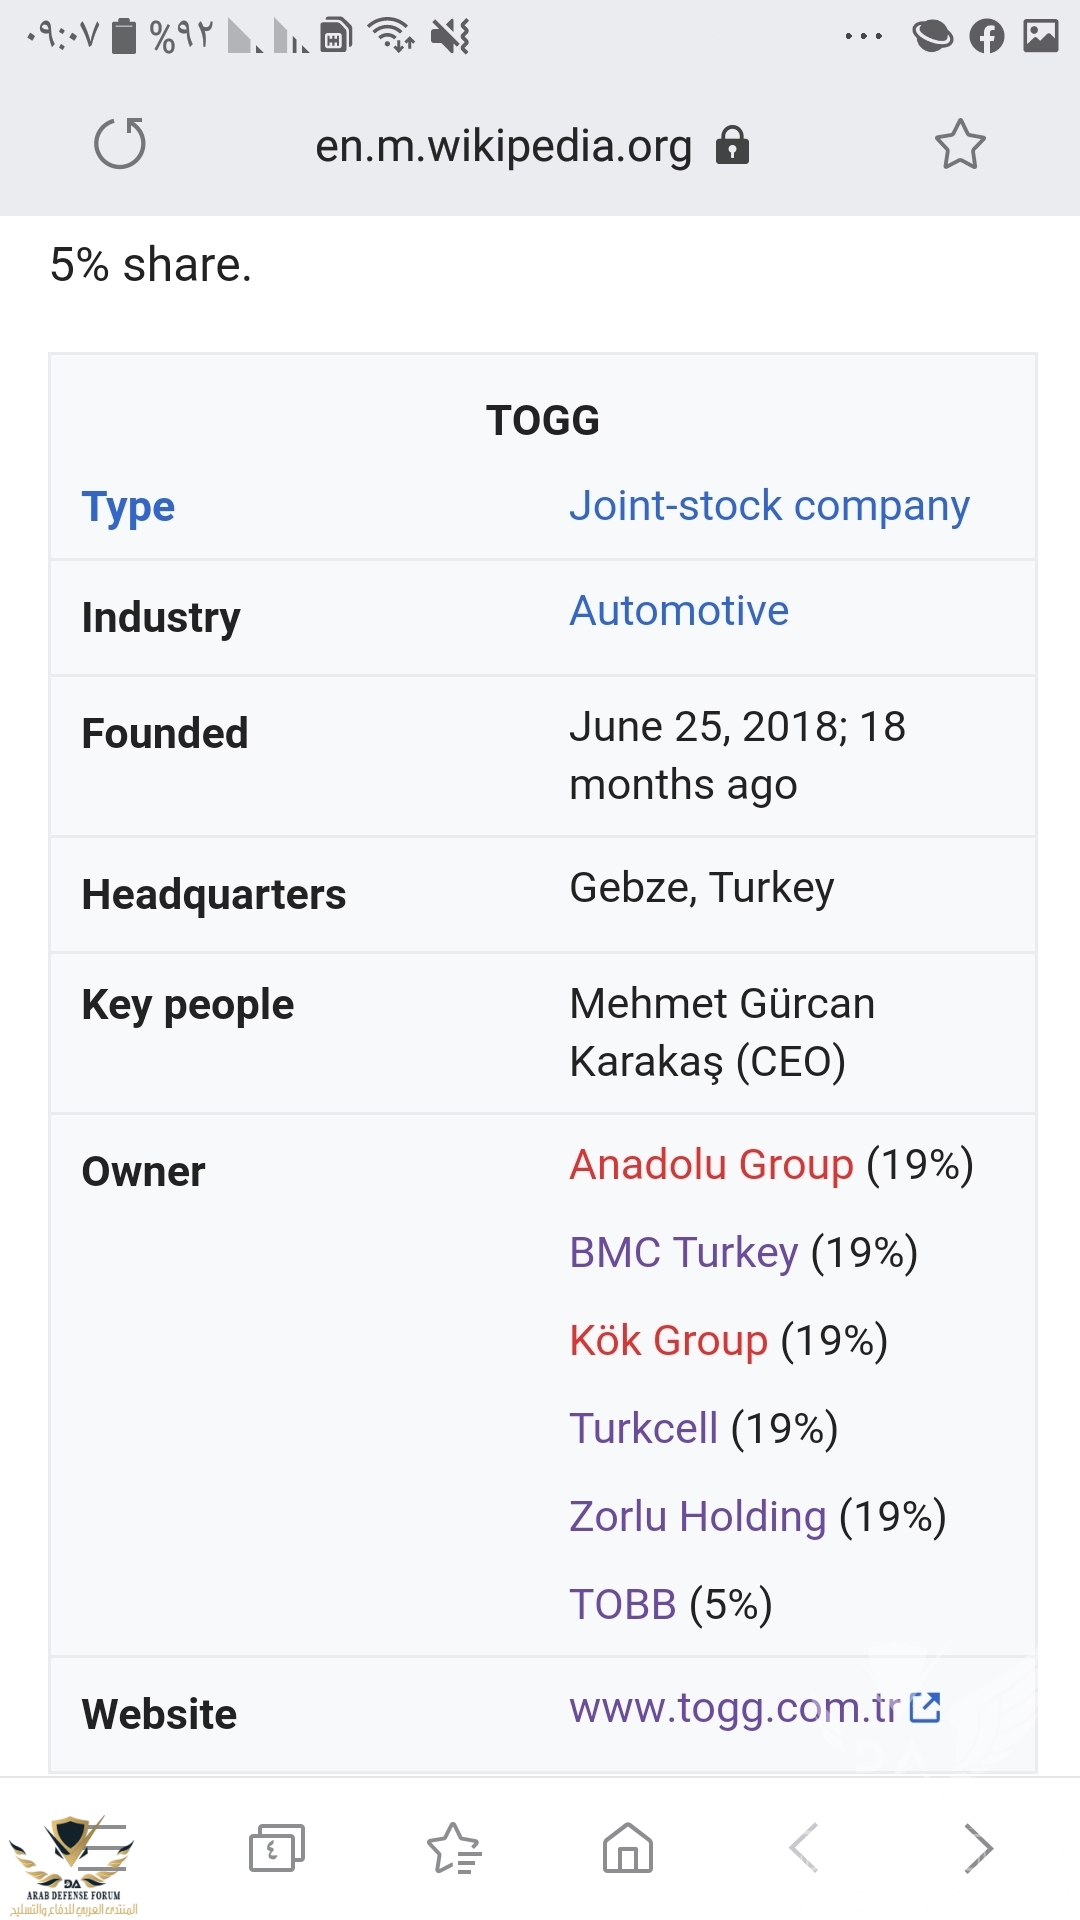This screenshot has width=1080, height=1920.
Task: Tap the bookmark star icon
Action: pyautogui.click(x=960, y=145)
